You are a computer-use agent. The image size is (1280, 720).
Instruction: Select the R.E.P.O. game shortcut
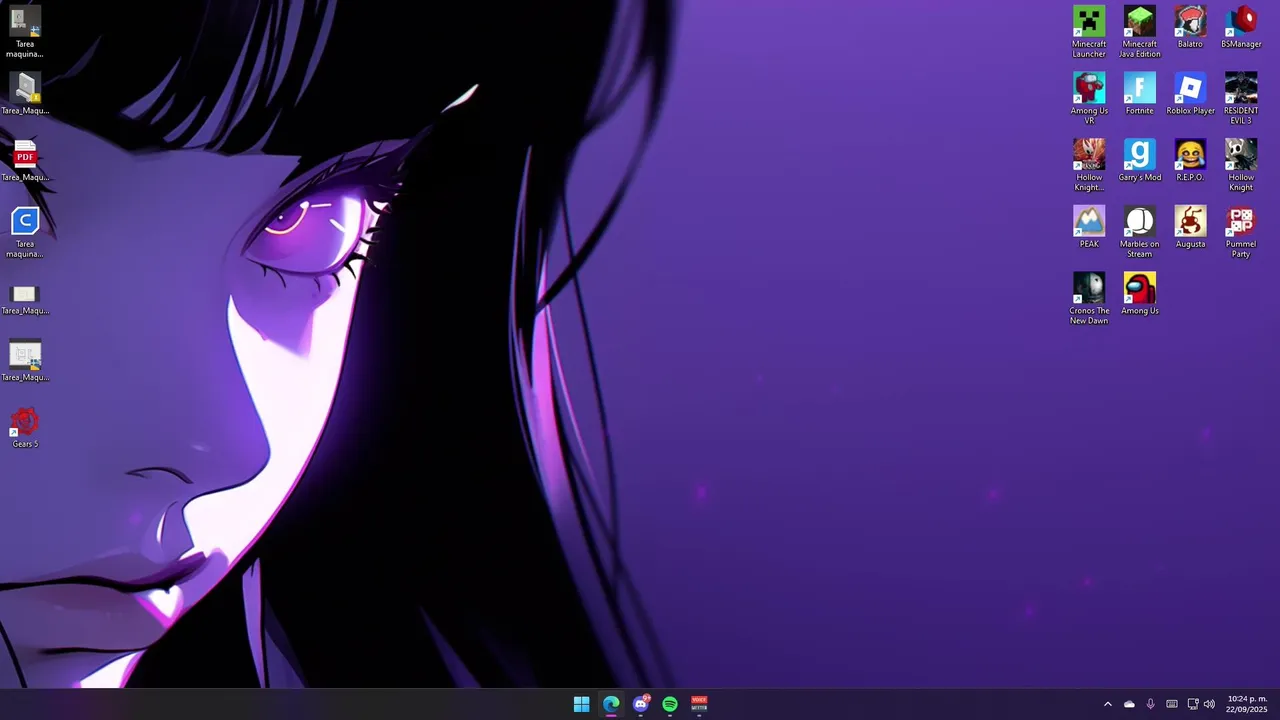click(x=1190, y=161)
